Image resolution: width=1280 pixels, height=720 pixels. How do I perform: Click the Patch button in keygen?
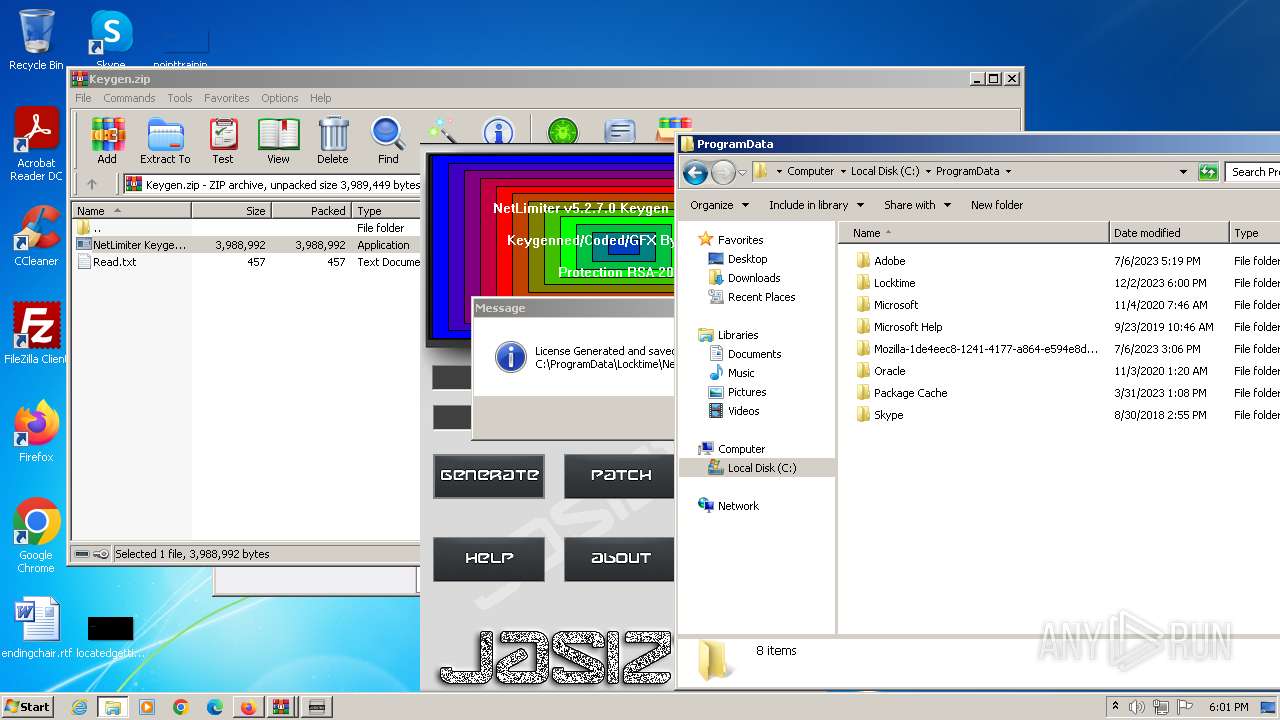tap(619, 476)
